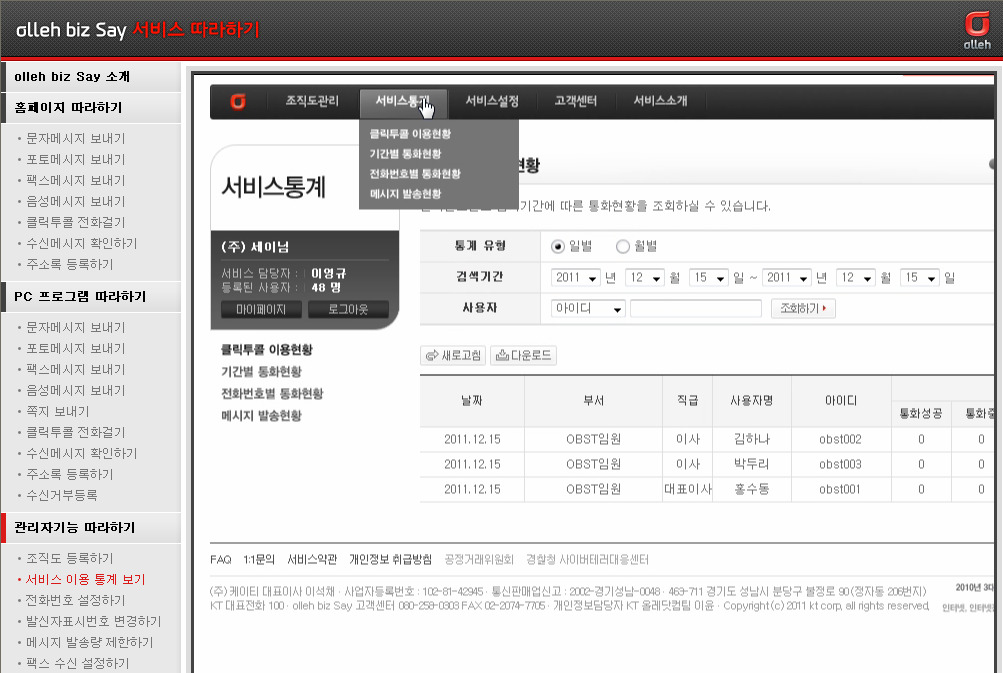Open 기간별 통화현황 in the 서비스통계 side list

pyautogui.click(x=261, y=372)
